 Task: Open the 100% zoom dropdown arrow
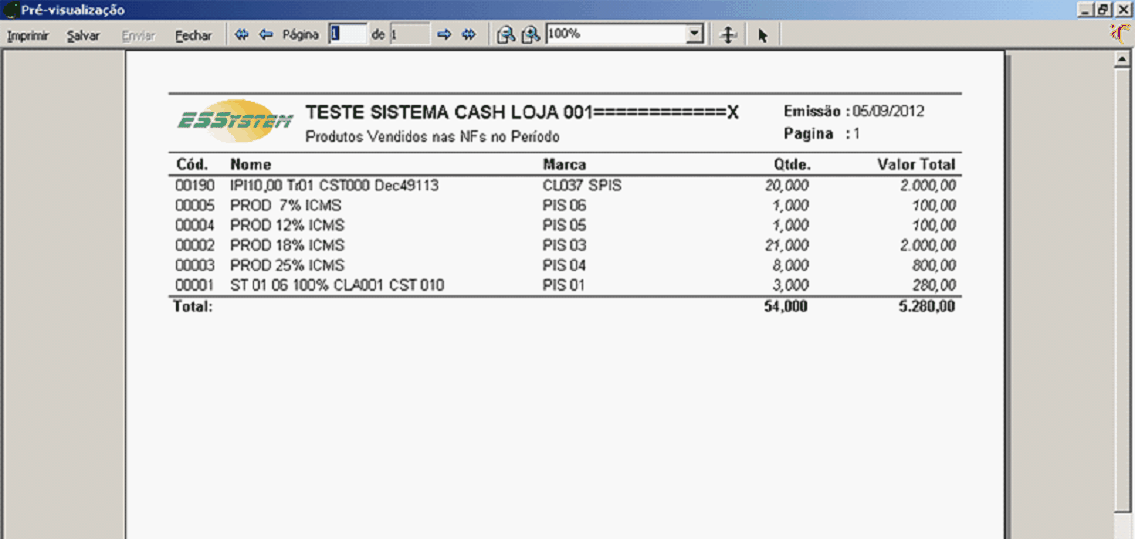695,34
